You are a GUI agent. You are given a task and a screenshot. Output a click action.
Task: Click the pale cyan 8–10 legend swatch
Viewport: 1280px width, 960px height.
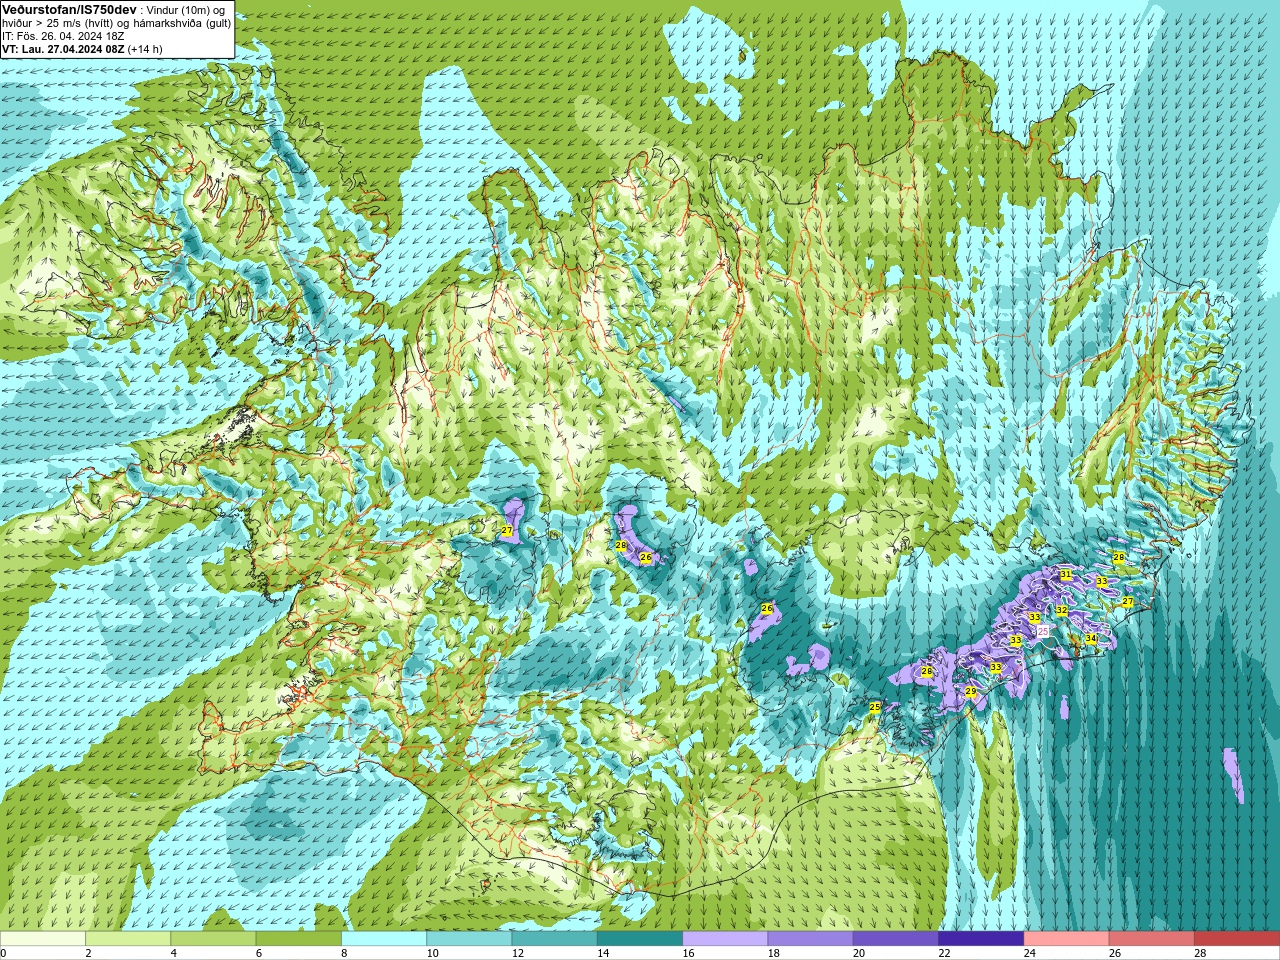(x=384, y=939)
